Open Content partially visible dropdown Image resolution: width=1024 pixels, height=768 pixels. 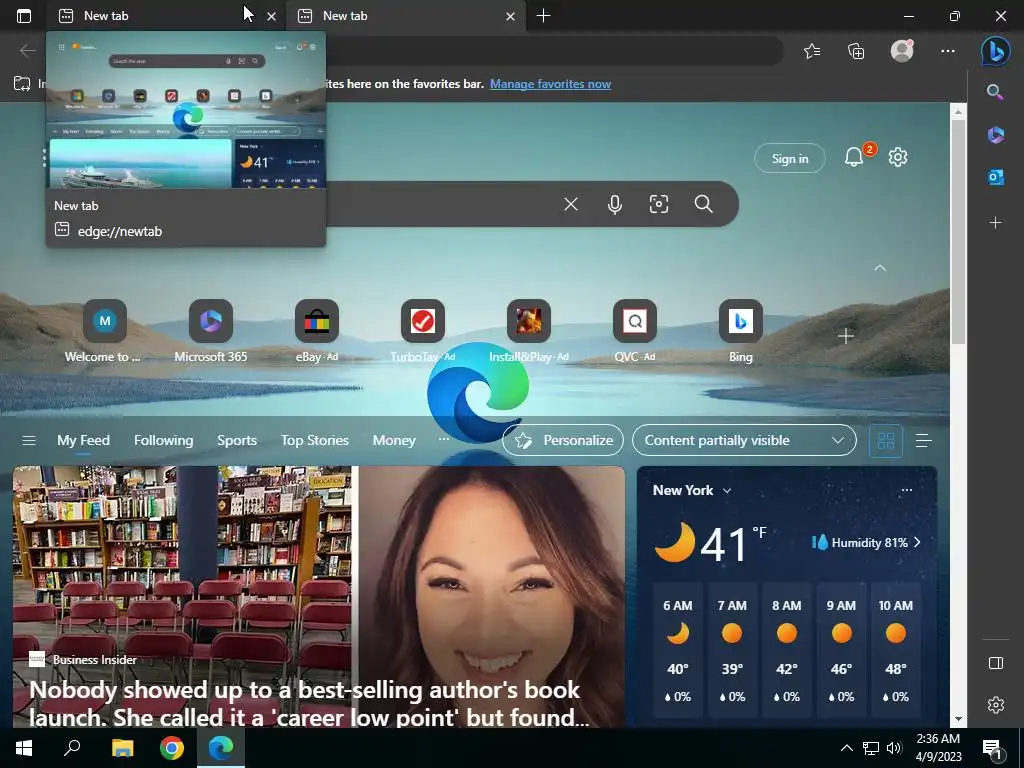click(x=744, y=441)
